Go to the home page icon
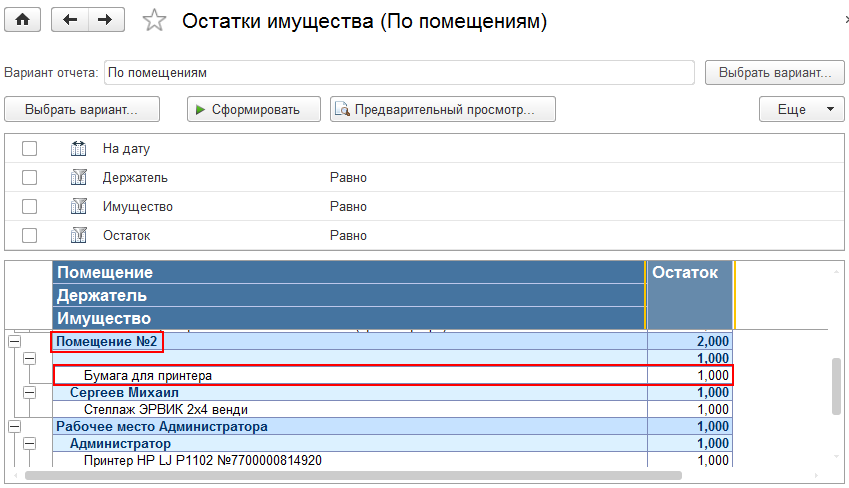 (x=22, y=21)
